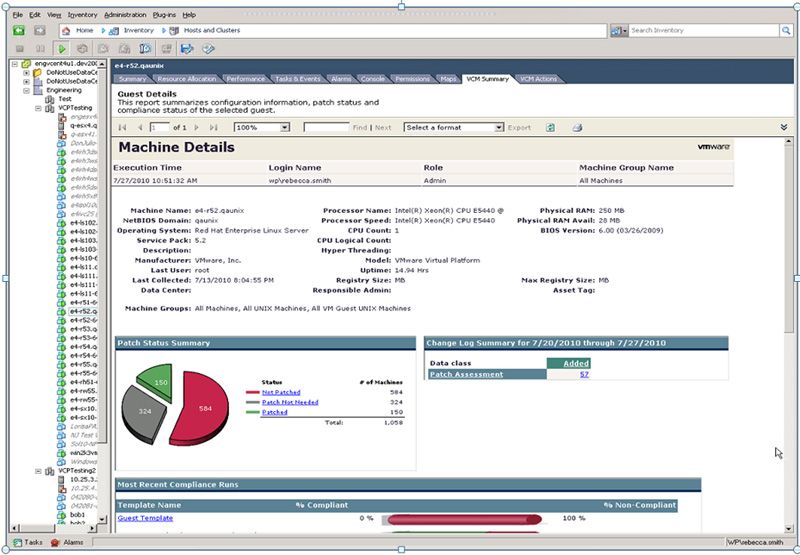Open the Guest Template link

tap(145, 518)
